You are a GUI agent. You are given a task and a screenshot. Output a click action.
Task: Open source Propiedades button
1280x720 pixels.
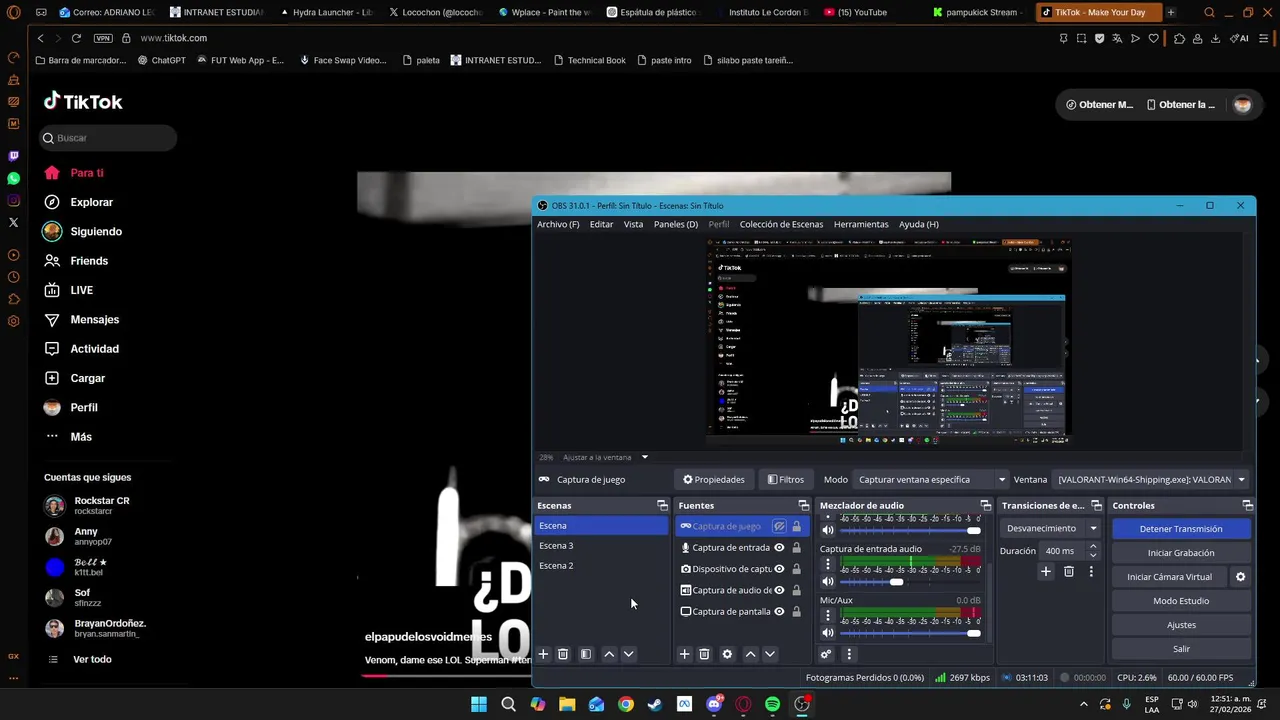[713, 479]
